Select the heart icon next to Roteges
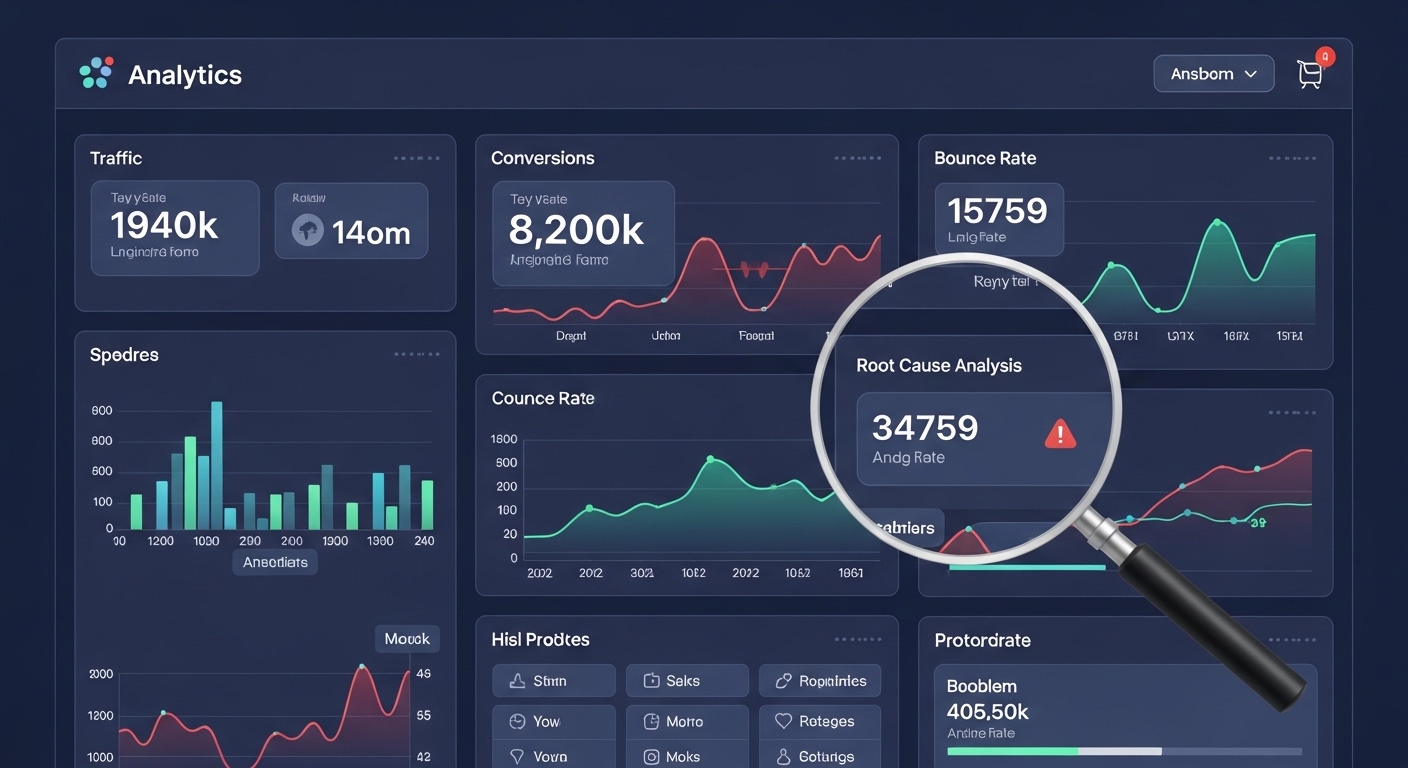1408x768 pixels. (783, 721)
